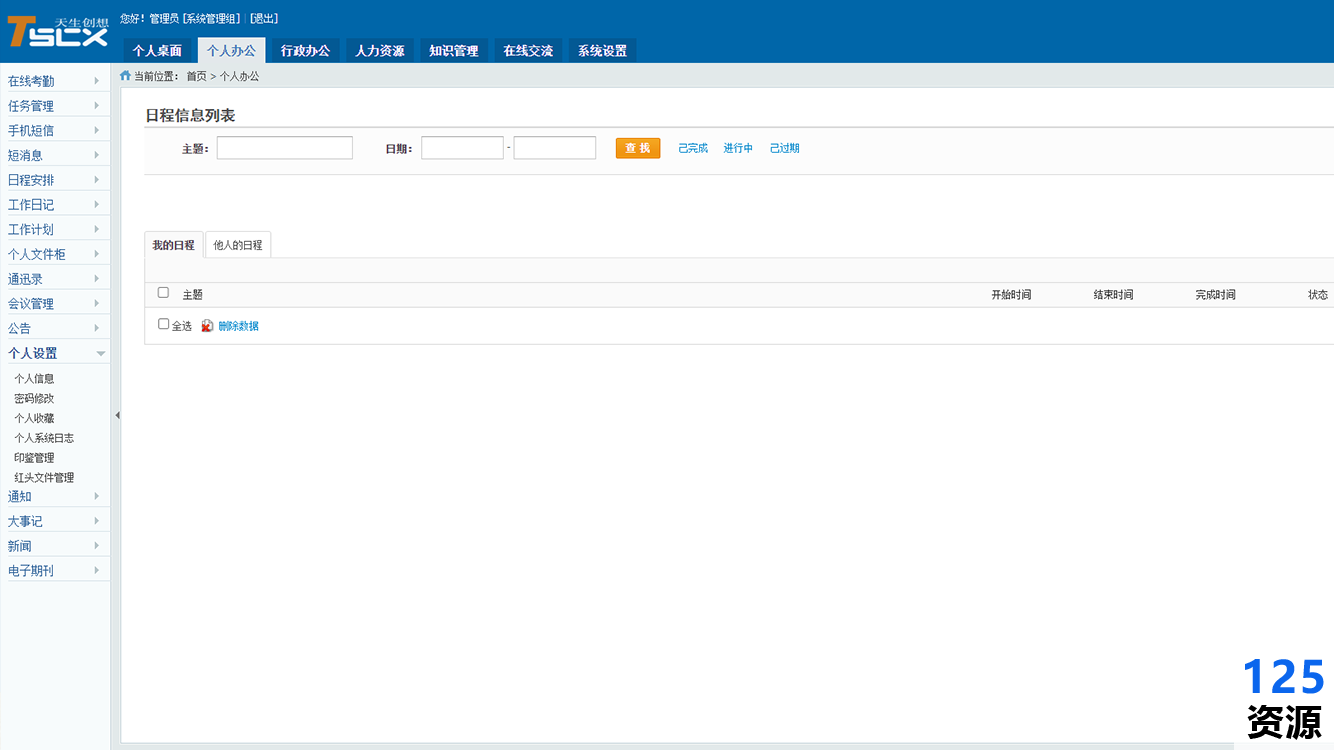Image resolution: width=1334 pixels, height=750 pixels.
Task: Tick the 全选 select-all checkbox
Action: coord(164,324)
